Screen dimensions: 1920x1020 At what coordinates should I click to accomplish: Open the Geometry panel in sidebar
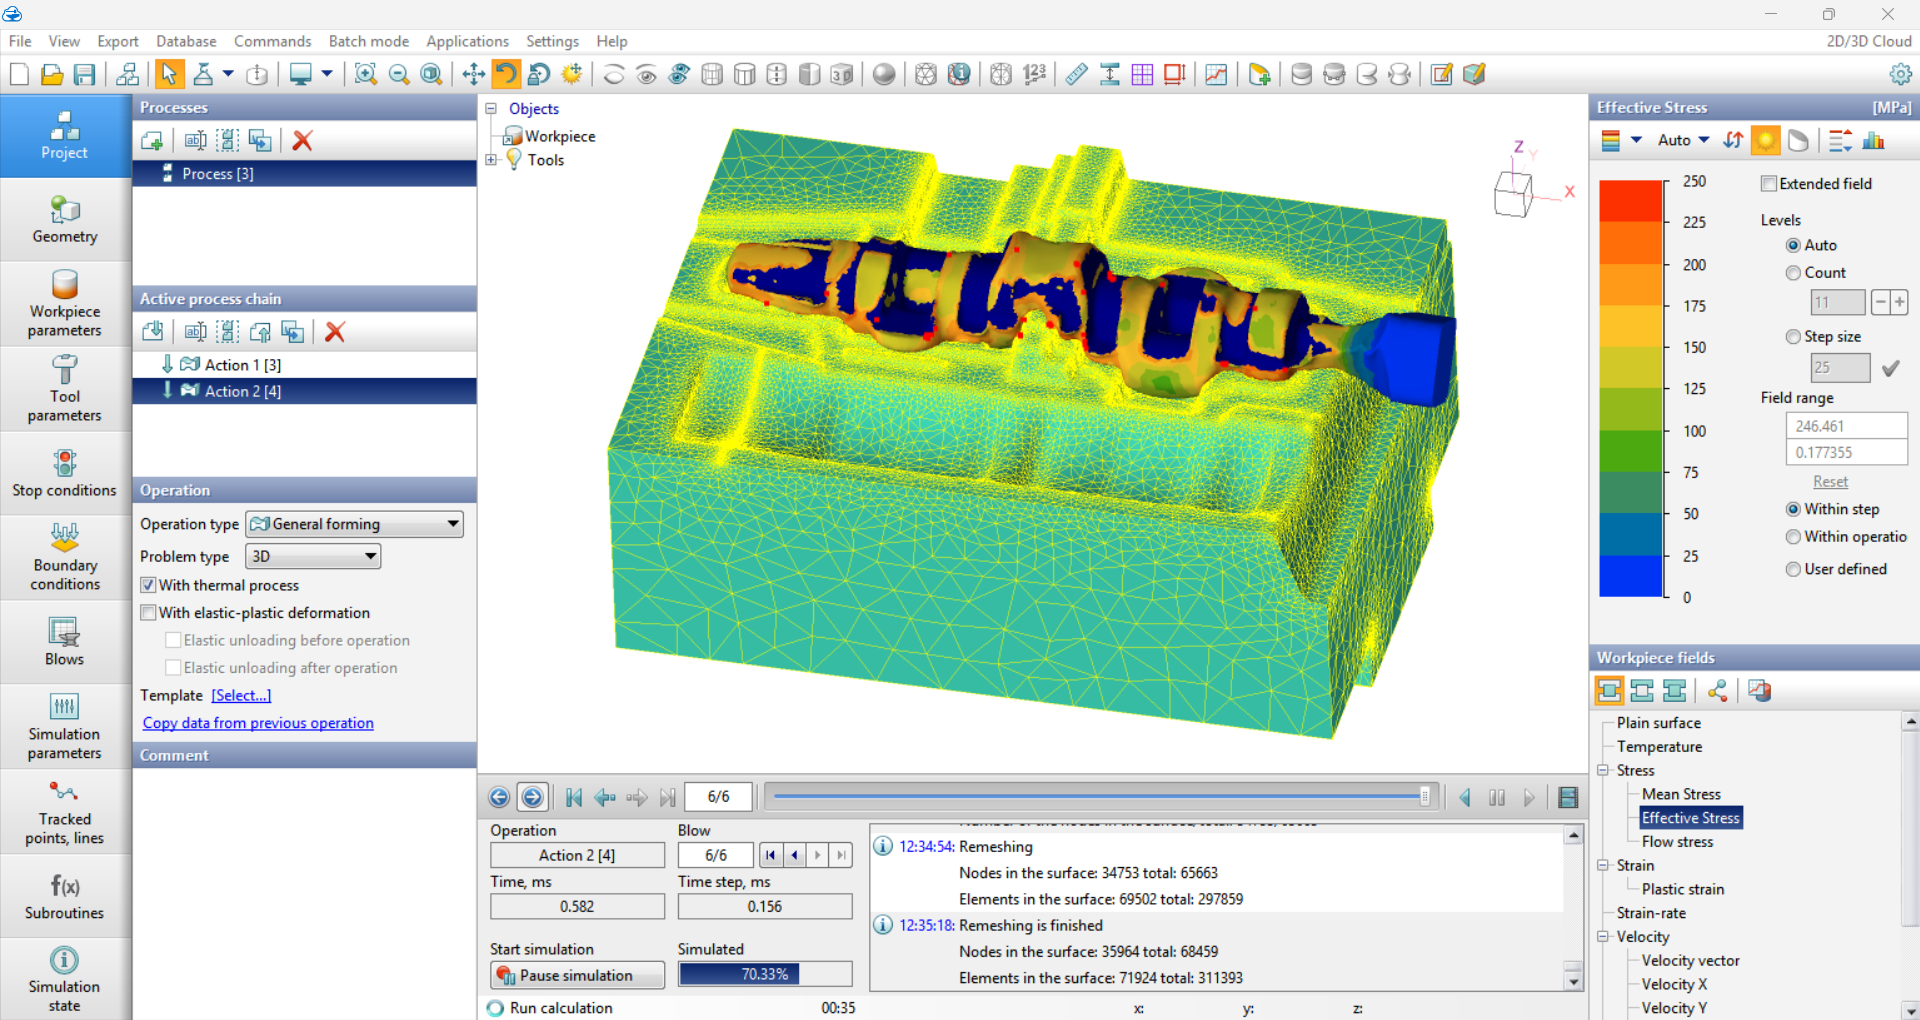(65, 220)
